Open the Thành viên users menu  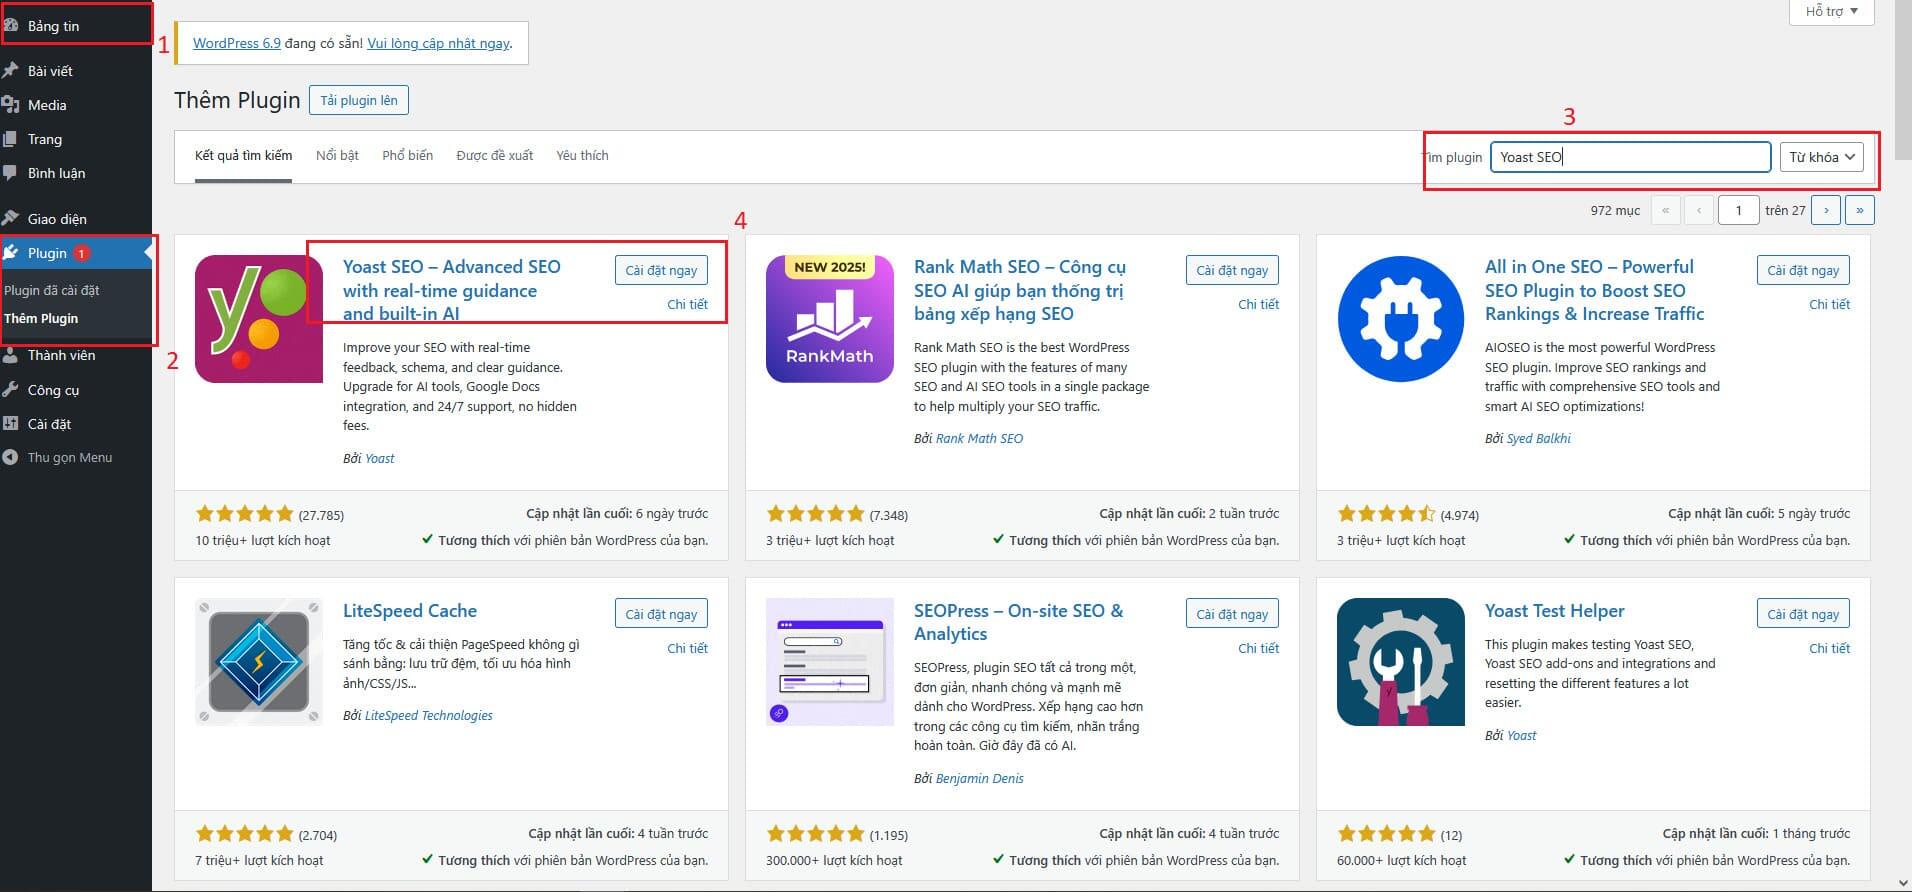coord(76,355)
